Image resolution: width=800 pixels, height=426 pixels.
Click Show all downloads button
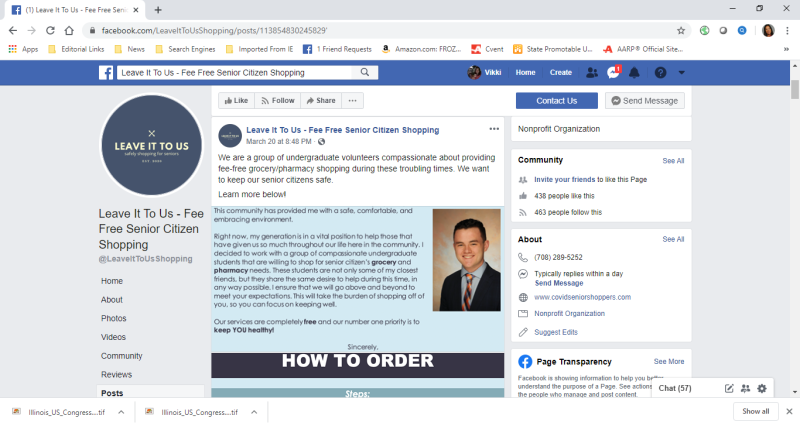[756, 411]
